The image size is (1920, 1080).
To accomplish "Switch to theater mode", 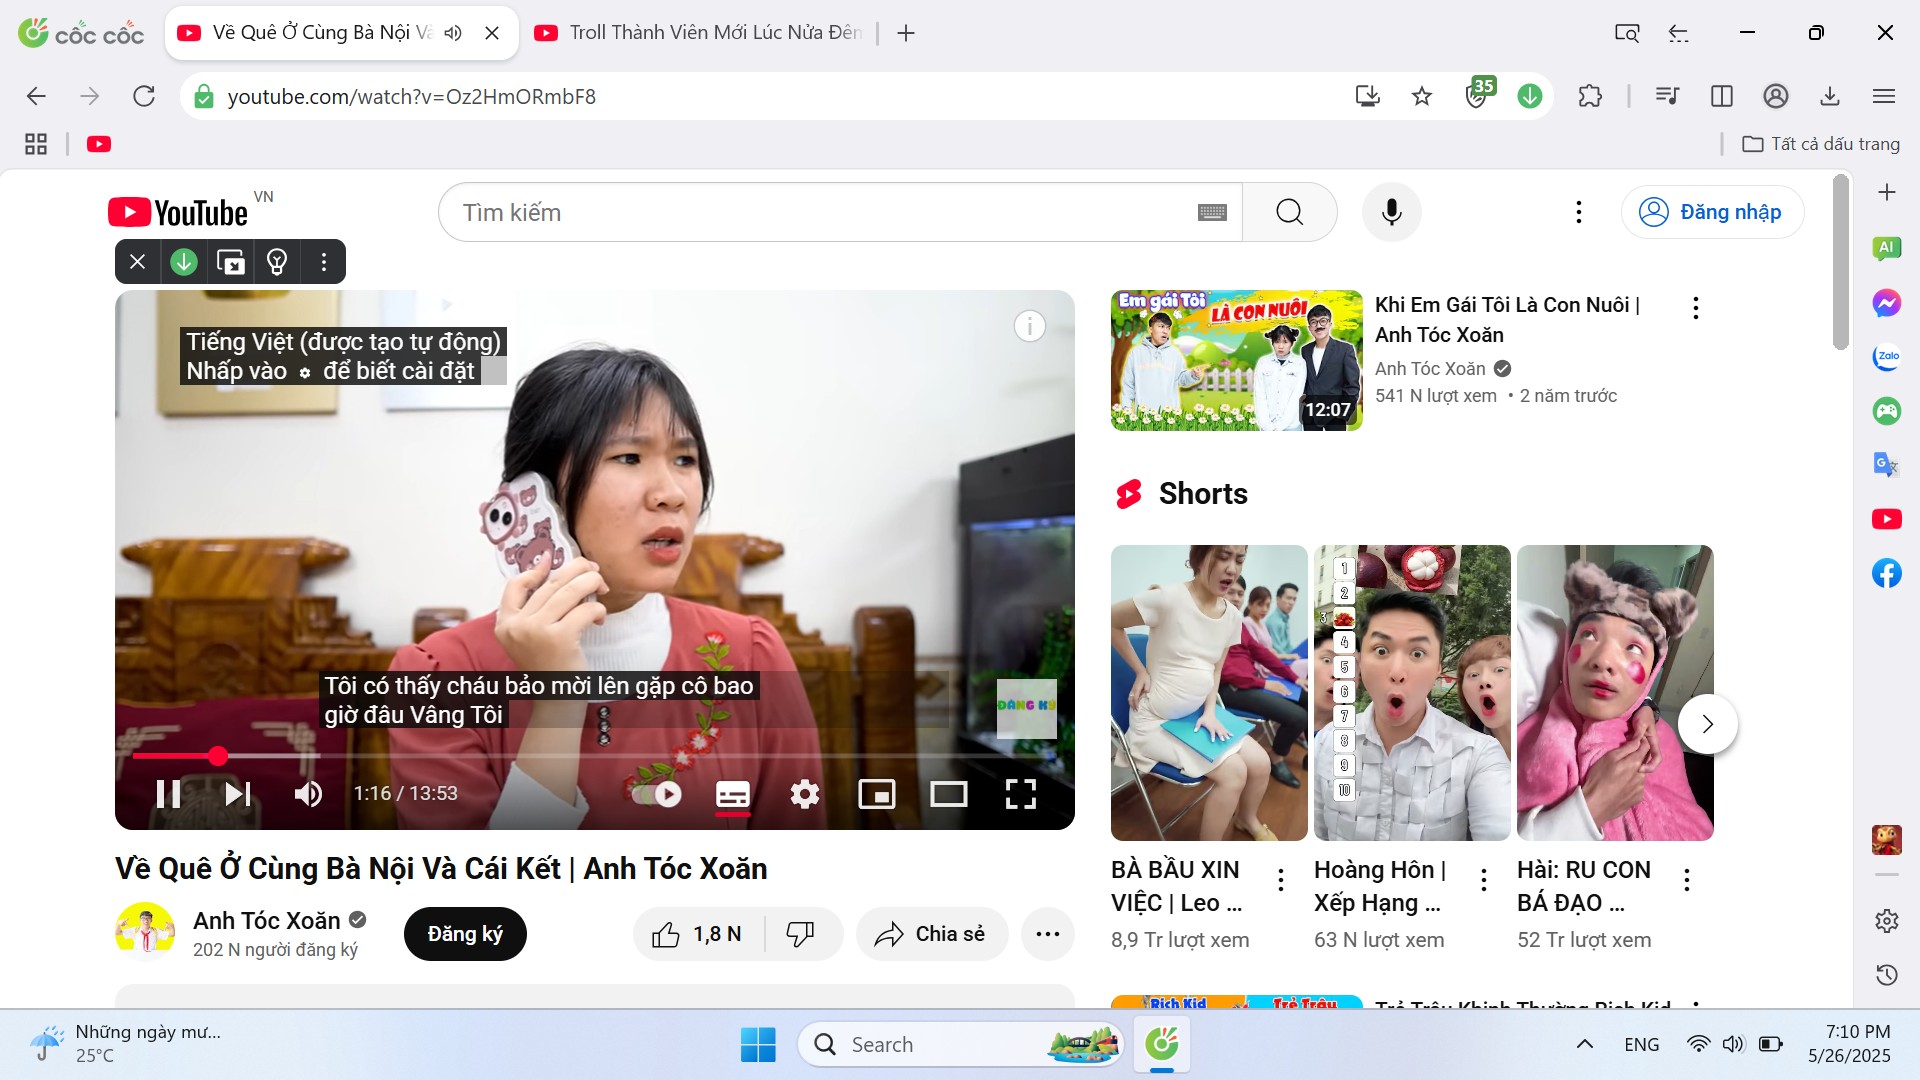I will [x=948, y=794].
